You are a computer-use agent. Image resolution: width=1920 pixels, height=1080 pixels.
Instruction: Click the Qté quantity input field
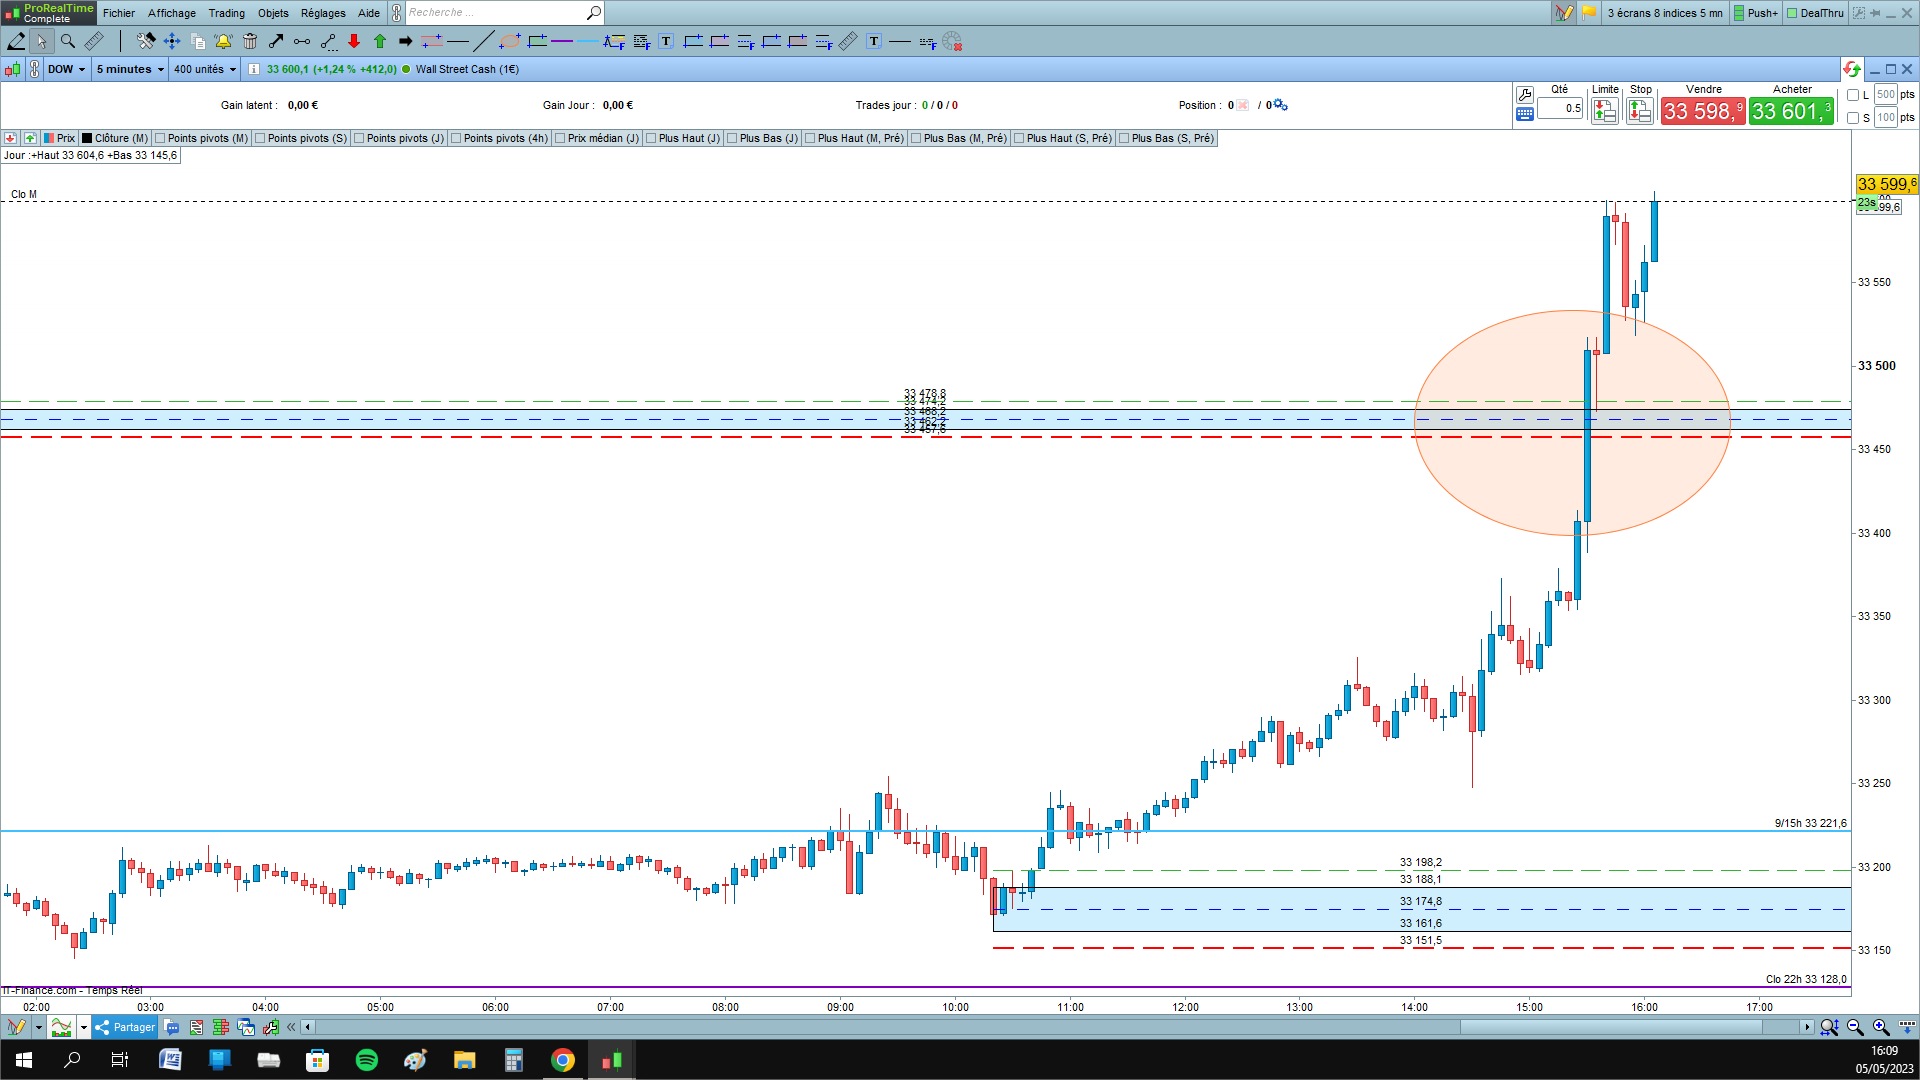pyautogui.click(x=1560, y=108)
